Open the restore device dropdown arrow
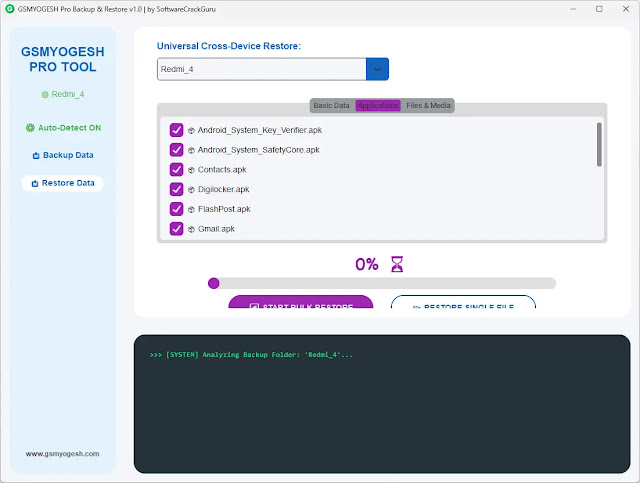 tap(377, 69)
